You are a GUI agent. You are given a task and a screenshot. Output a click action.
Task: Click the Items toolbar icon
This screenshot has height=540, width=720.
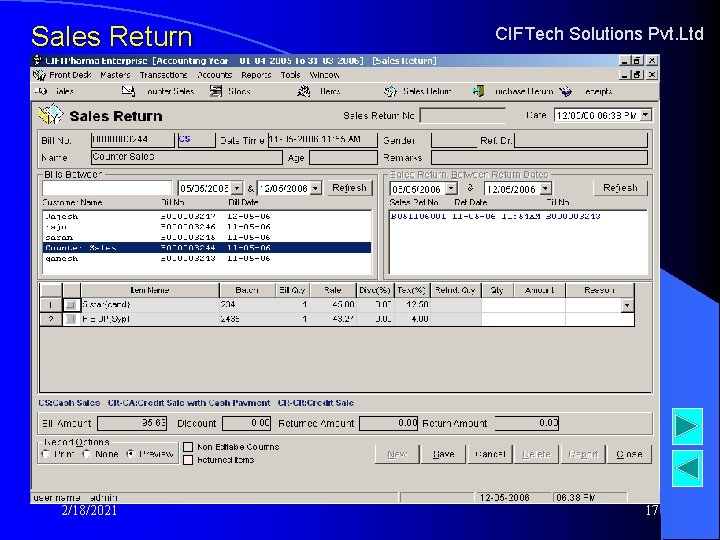(304, 91)
